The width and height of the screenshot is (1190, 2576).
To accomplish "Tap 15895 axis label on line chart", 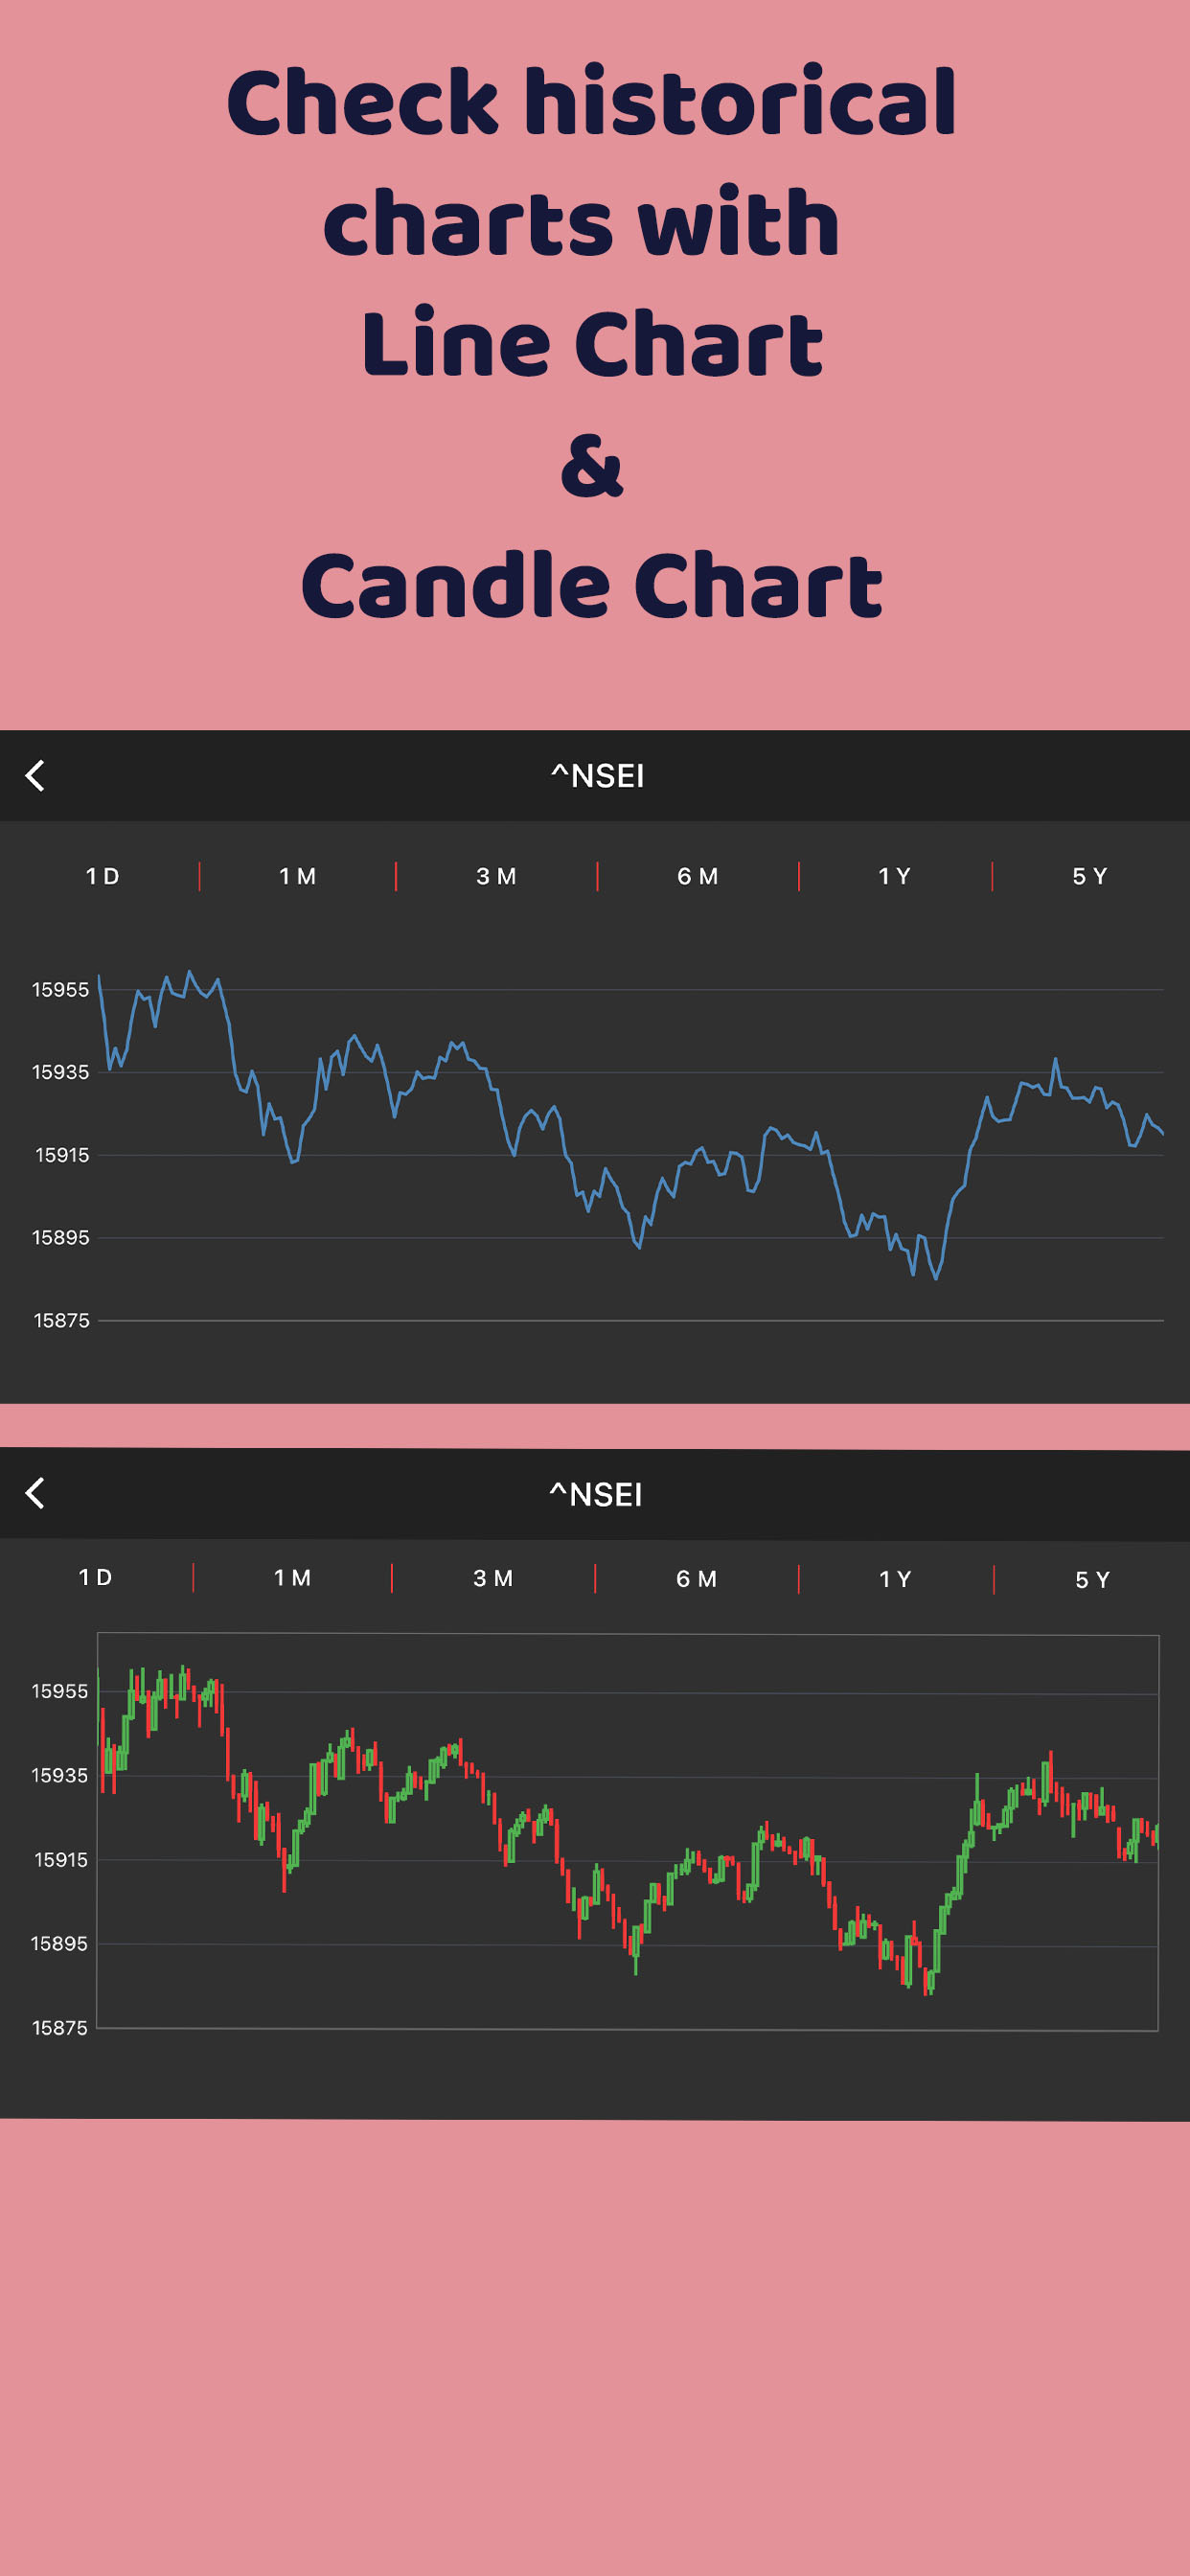I will (61, 1239).
